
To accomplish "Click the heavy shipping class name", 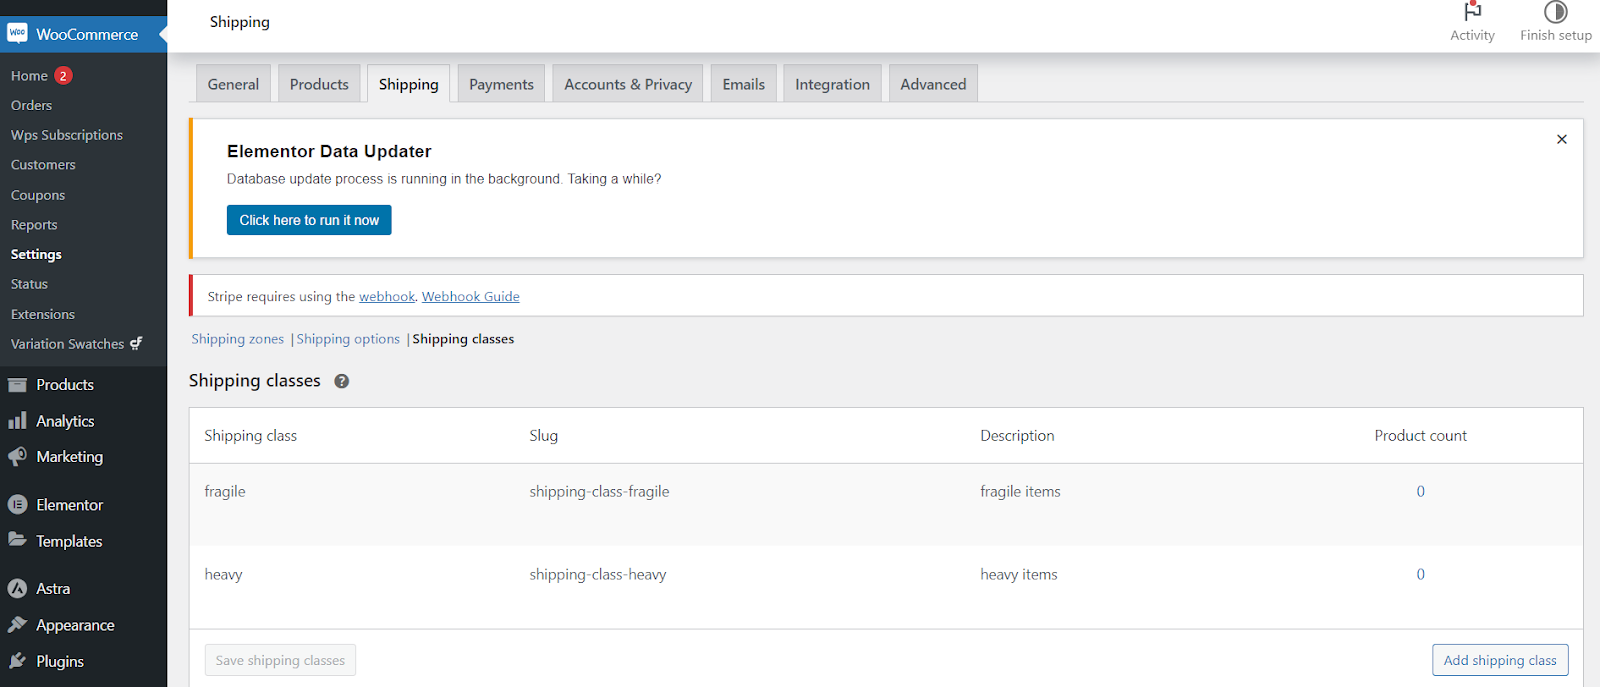I will click(223, 574).
